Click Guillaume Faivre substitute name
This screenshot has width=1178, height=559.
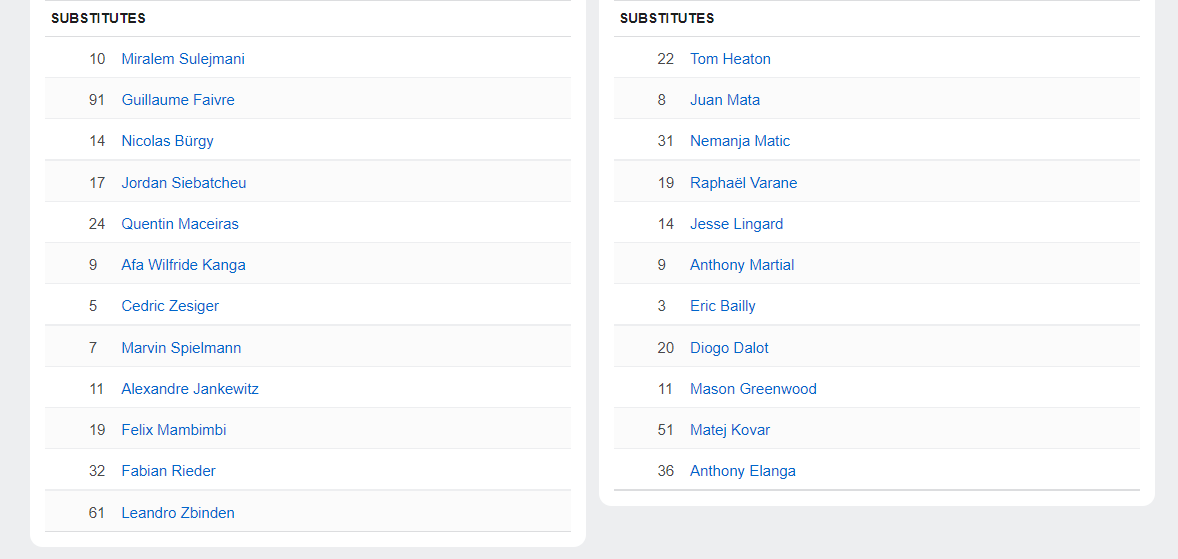tap(178, 100)
